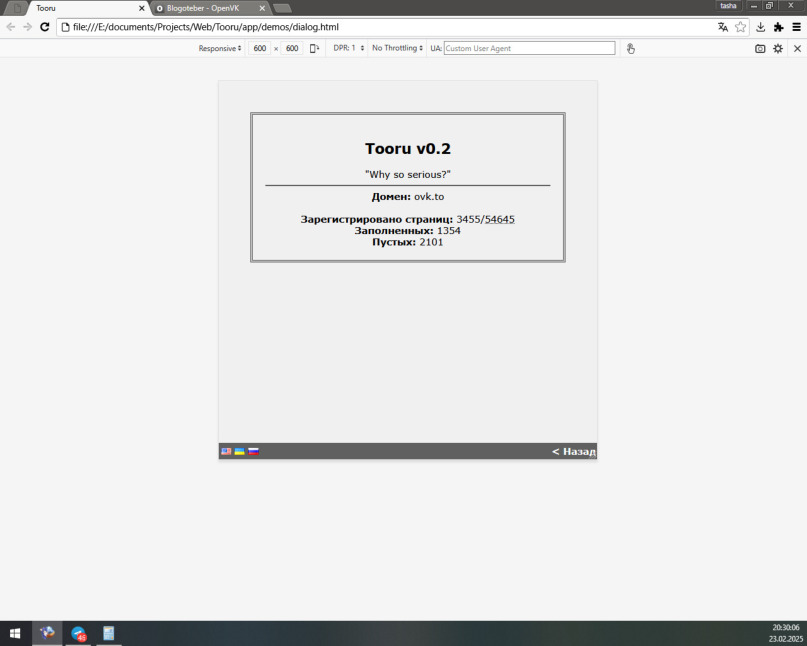
Task: Click the translate page icon in address bar
Action: [723, 27]
